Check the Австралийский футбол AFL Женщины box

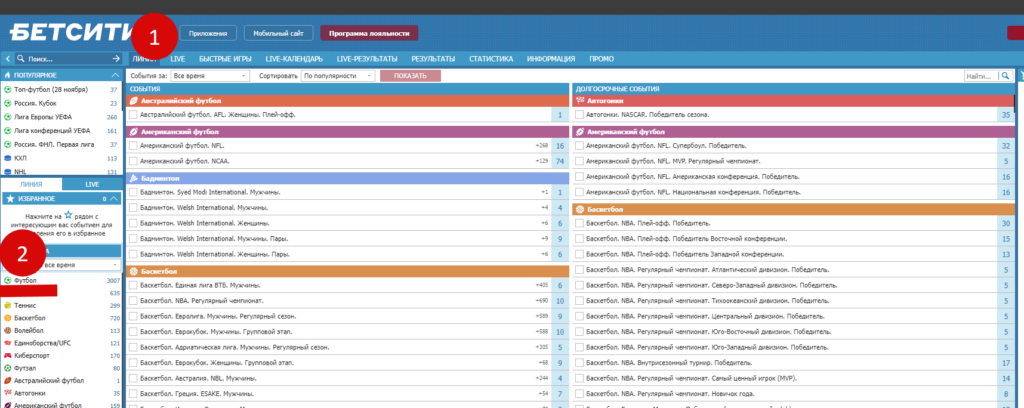[x=133, y=114]
